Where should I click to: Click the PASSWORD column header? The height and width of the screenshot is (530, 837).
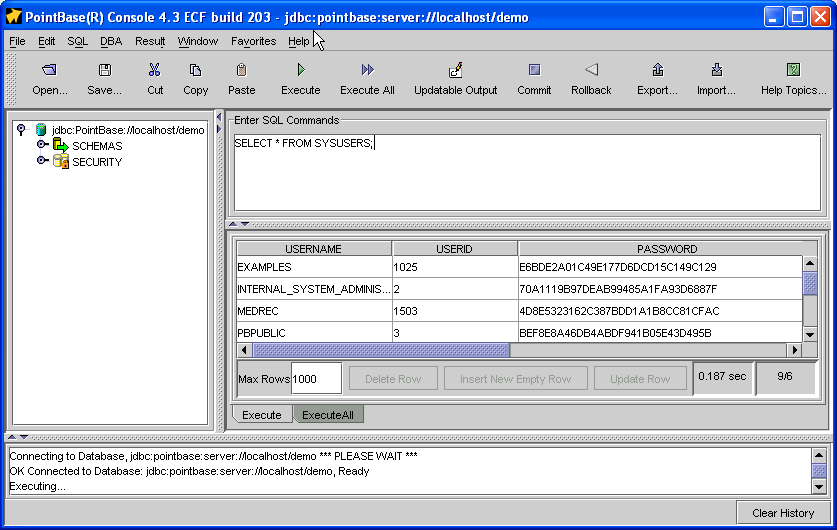(x=667, y=249)
